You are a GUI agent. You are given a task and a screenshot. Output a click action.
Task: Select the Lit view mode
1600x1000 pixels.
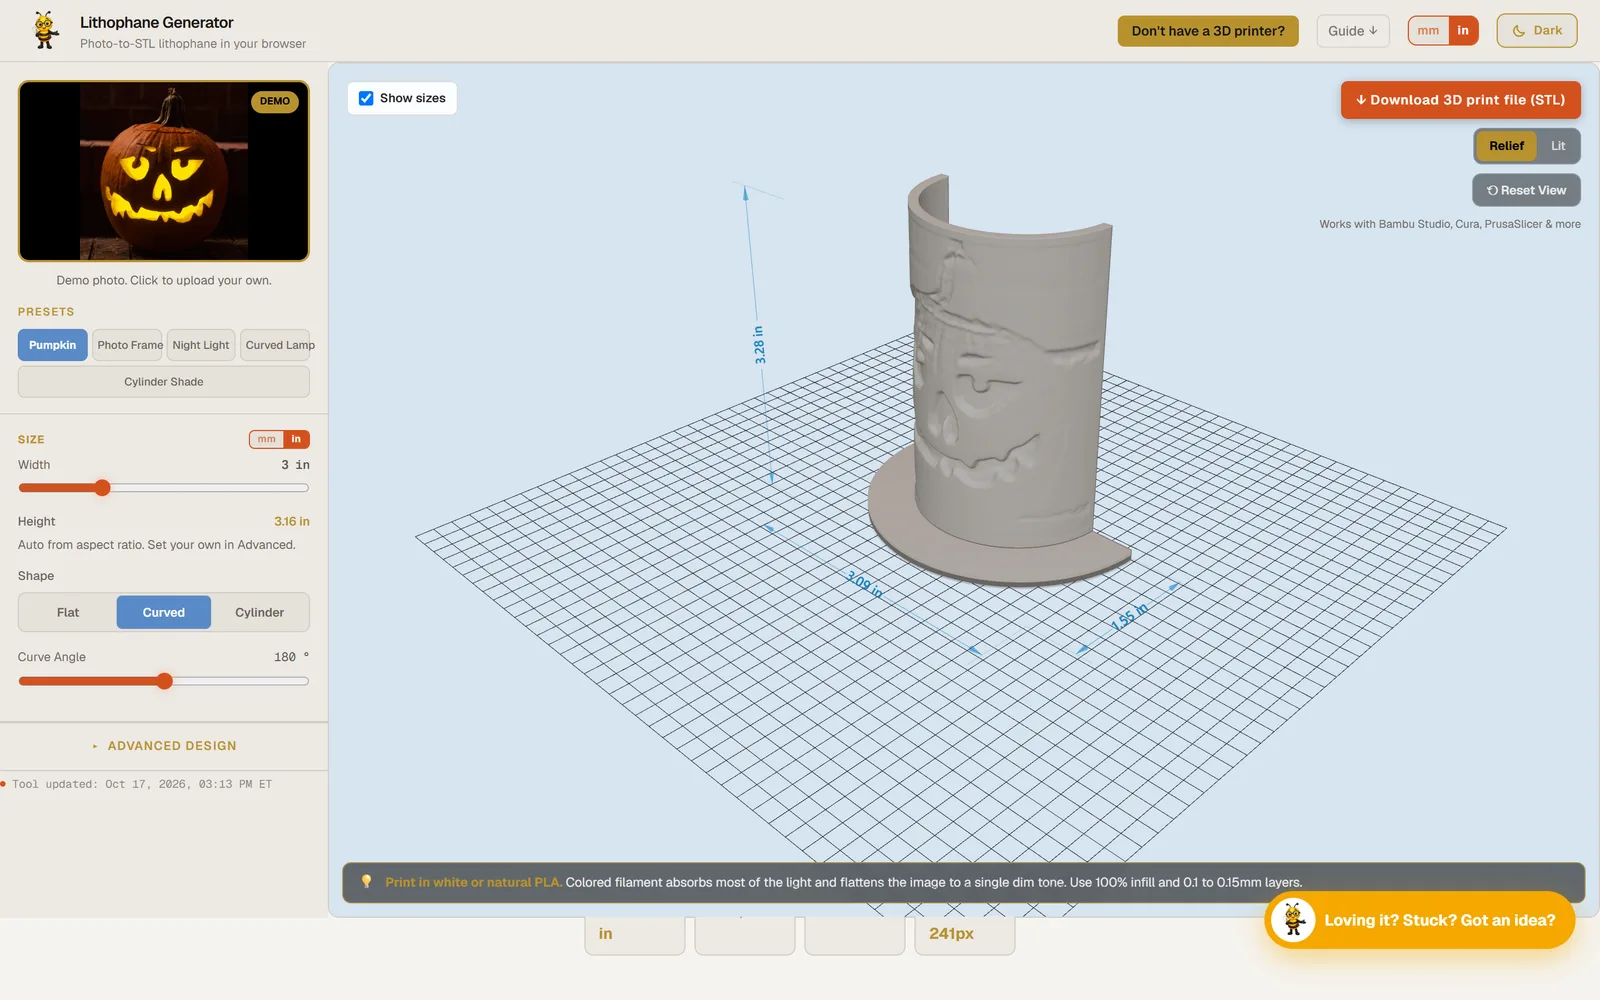click(x=1558, y=146)
